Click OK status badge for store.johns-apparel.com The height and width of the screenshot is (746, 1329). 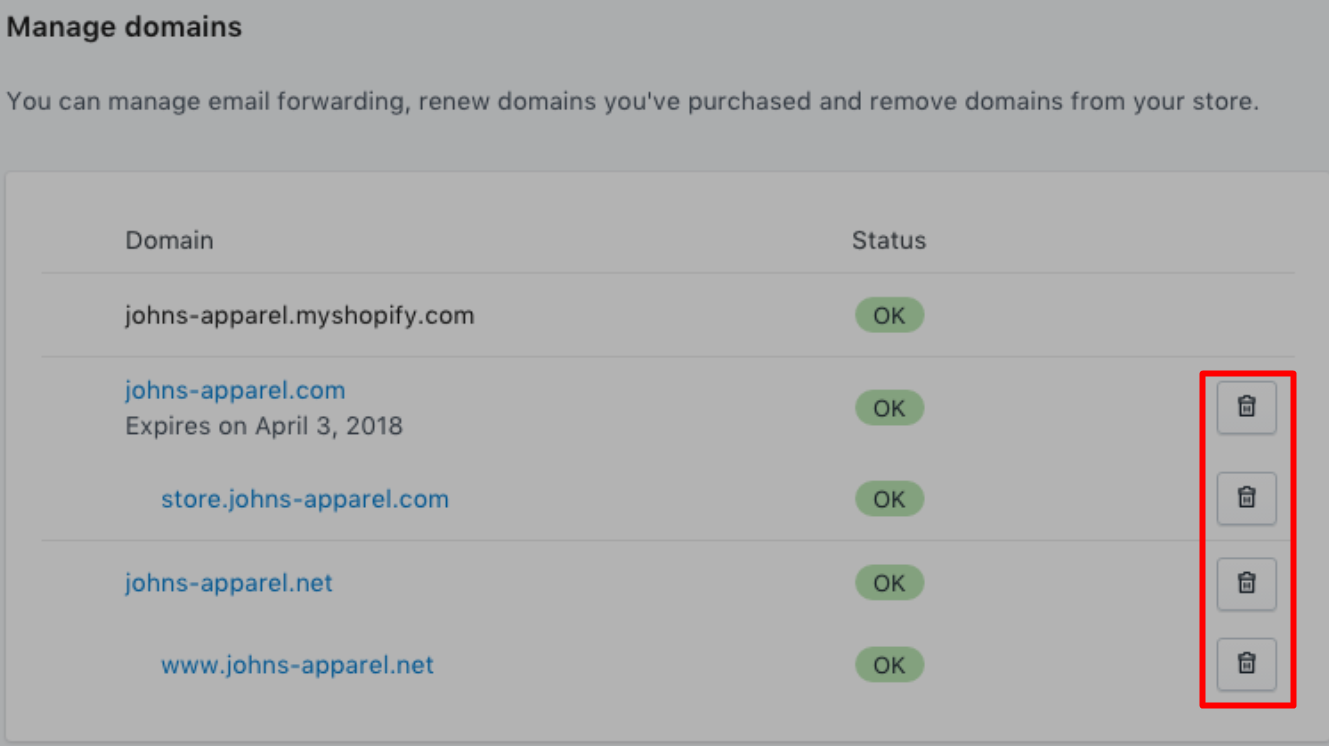tap(889, 499)
